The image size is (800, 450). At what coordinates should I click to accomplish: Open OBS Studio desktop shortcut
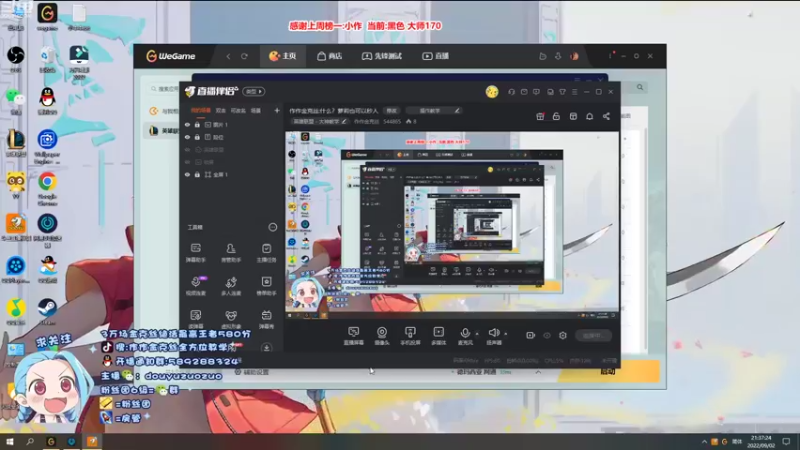(x=16, y=59)
